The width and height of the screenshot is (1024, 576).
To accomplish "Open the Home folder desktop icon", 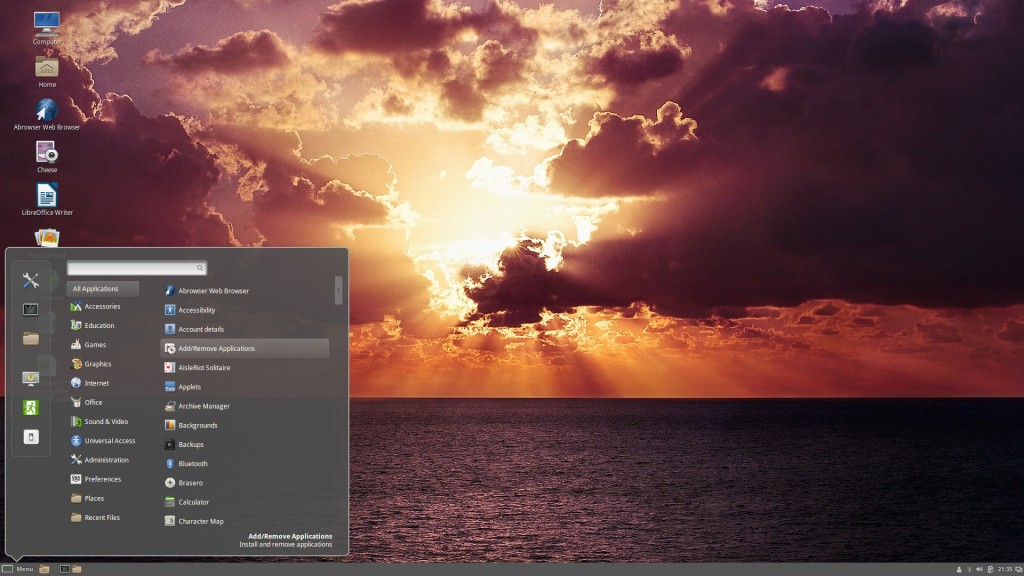I will pos(46,72).
